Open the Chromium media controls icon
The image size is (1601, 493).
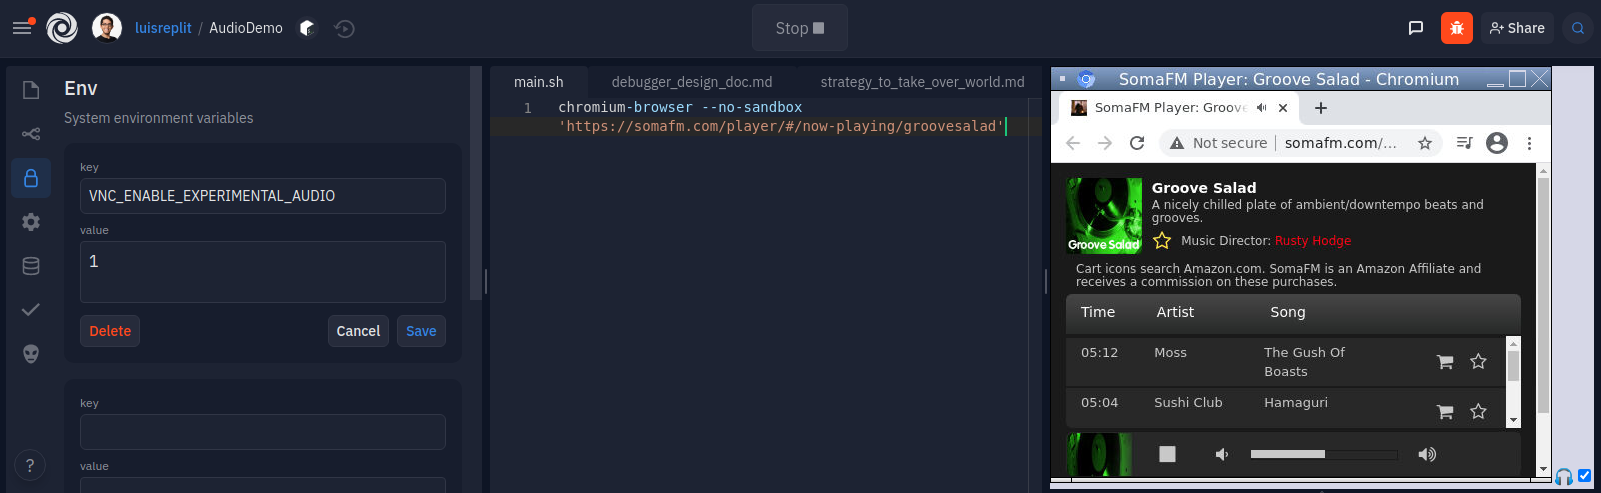(1465, 143)
